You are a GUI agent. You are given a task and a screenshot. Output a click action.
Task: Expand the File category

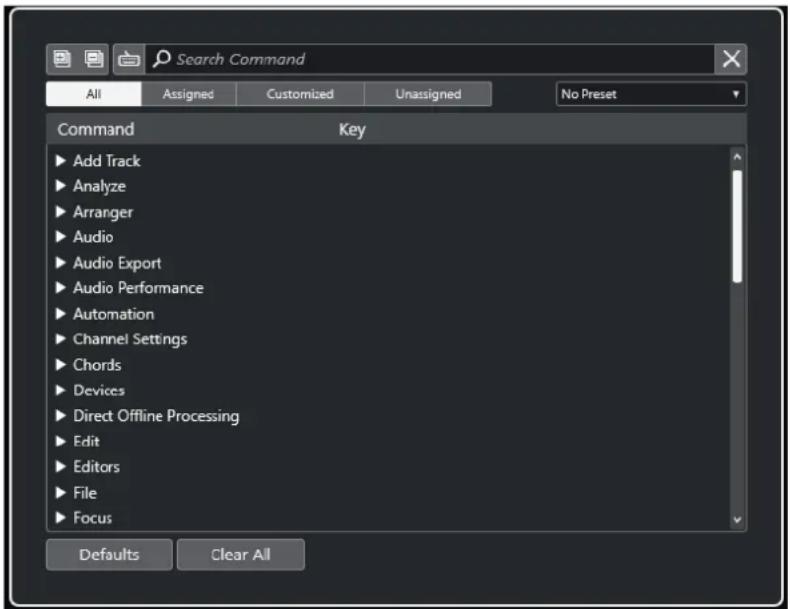[x=61, y=493]
